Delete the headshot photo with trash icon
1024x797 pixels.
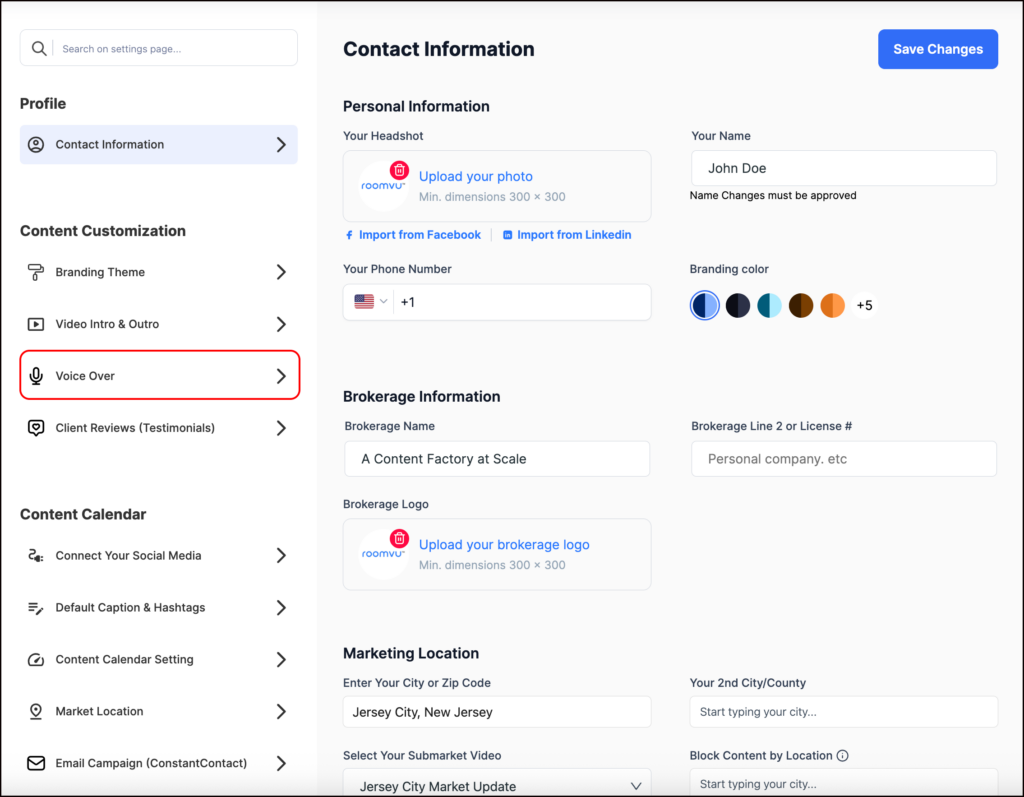pyautogui.click(x=399, y=170)
